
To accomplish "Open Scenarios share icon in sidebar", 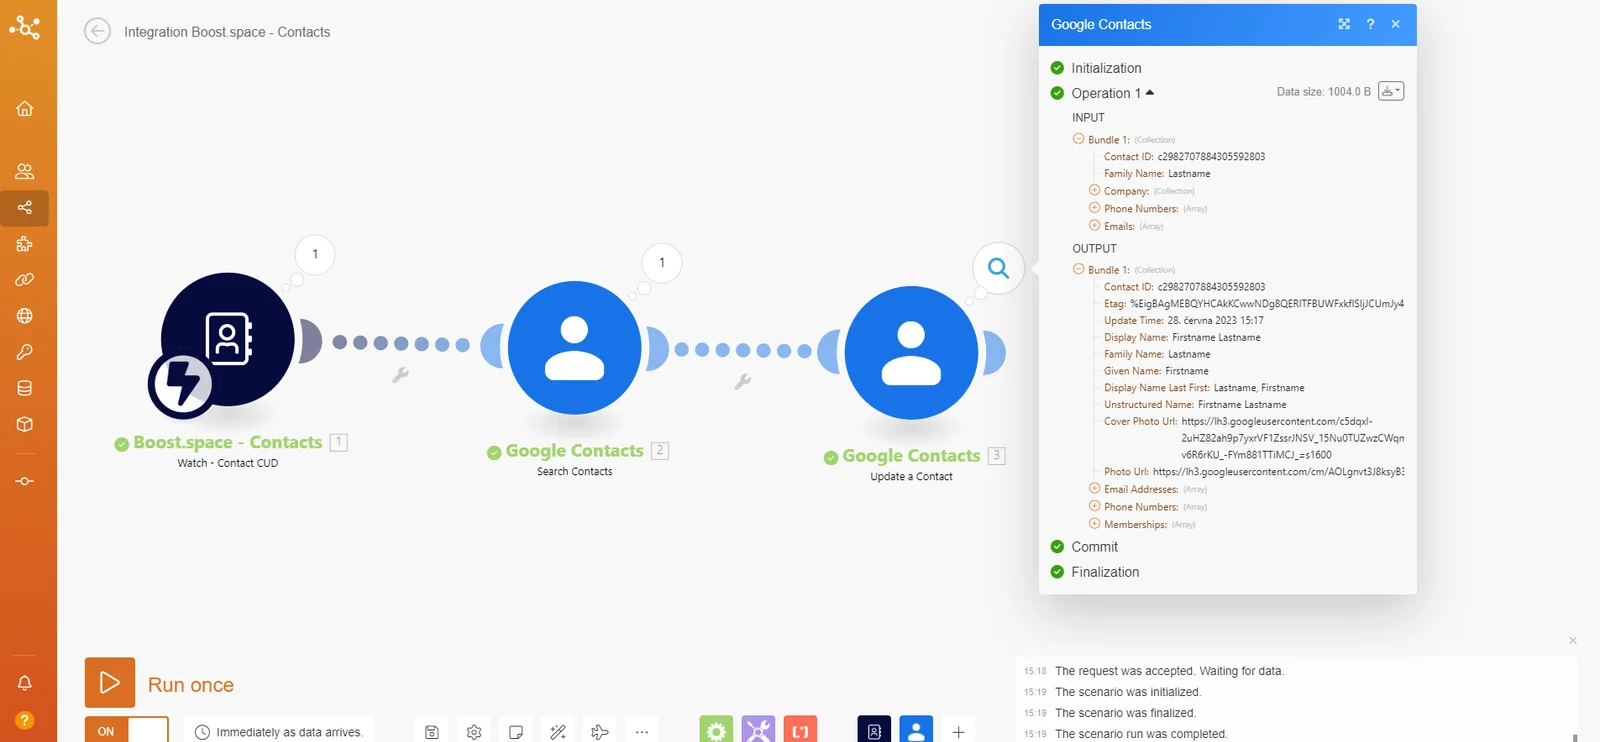I will click(25, 208).
